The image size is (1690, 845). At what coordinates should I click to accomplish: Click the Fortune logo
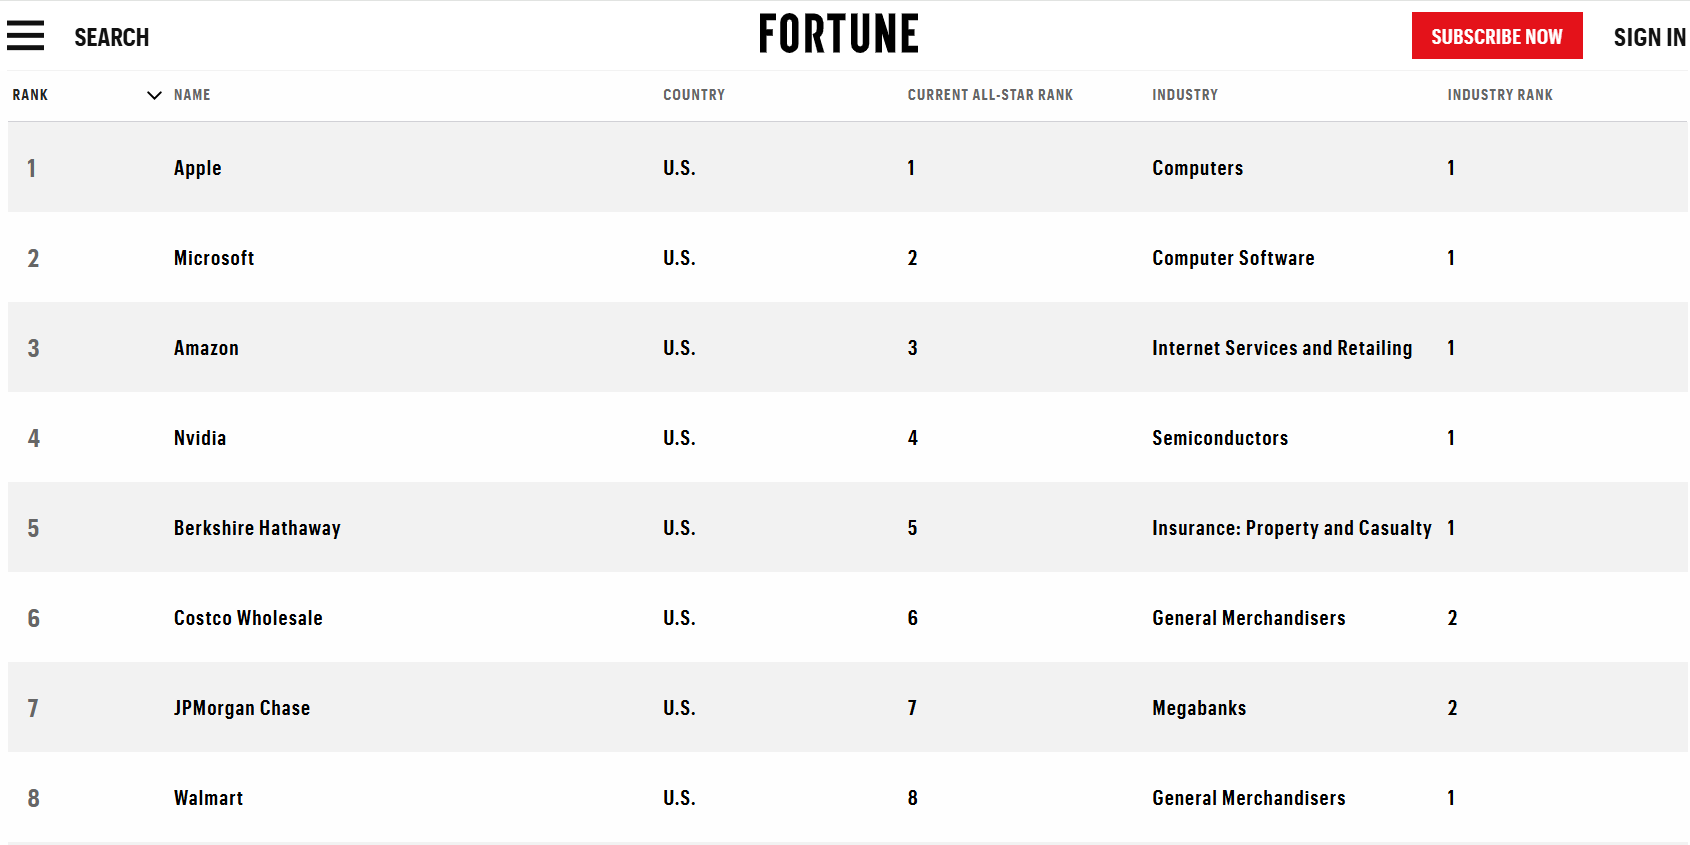coord(838,34)
